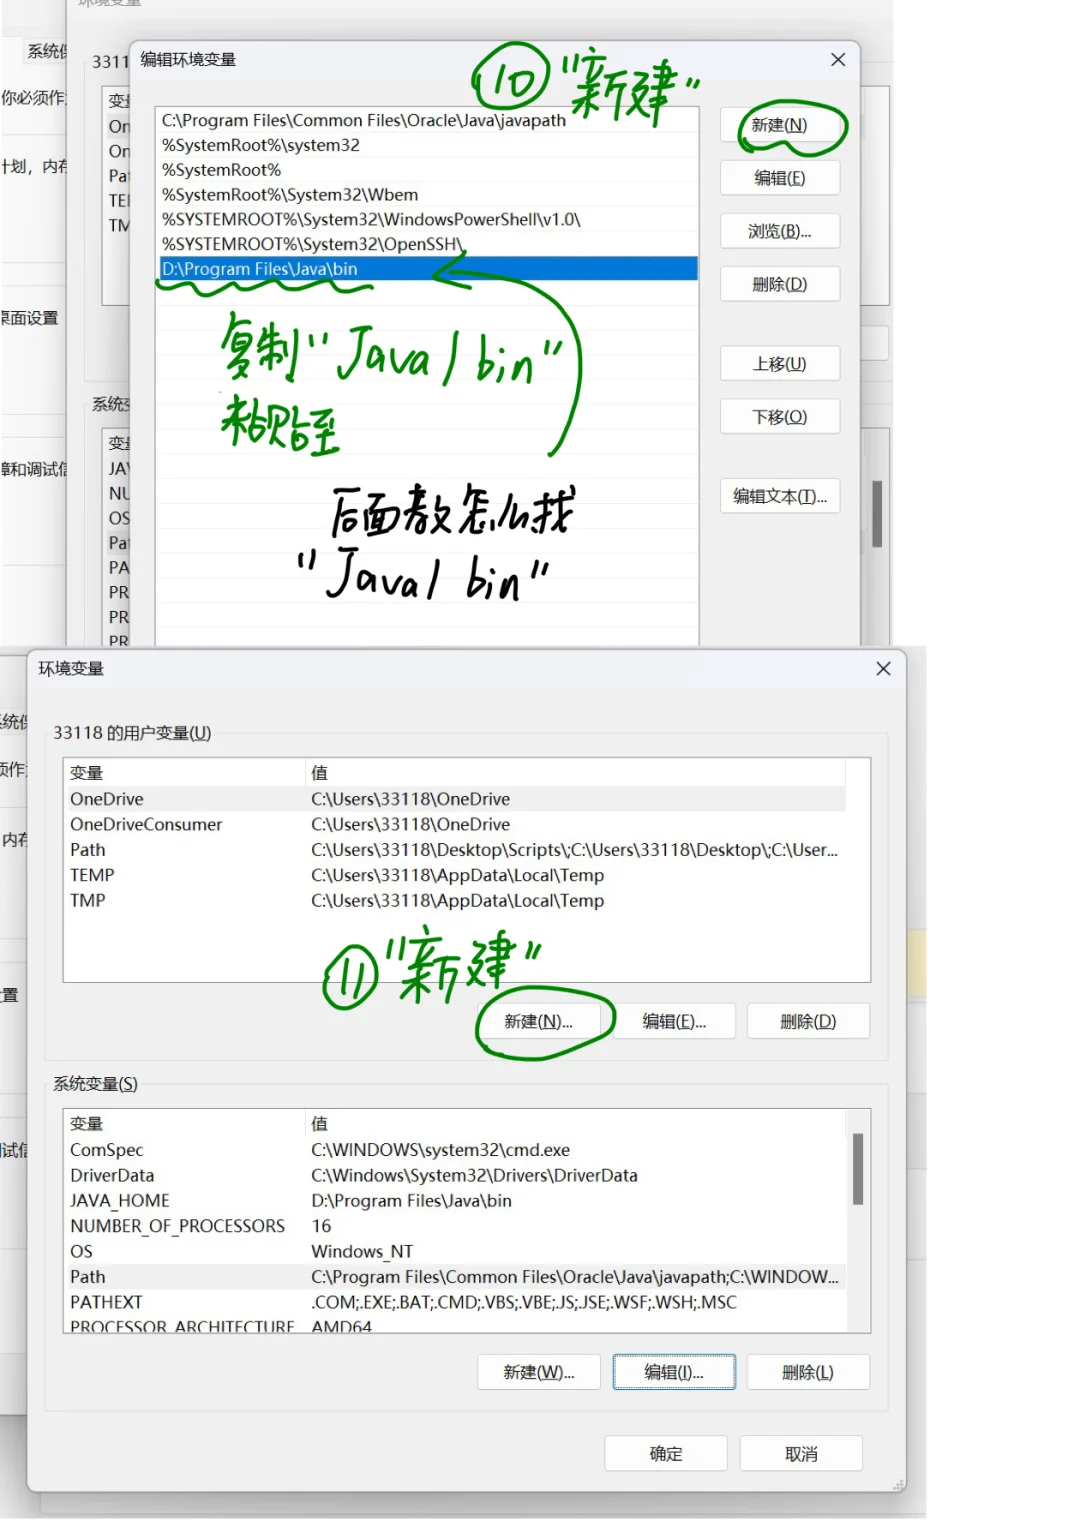1080x1527 pixels.
Task: Click 删除(D) in the path editor dialog
Action: tap(780, 284)
